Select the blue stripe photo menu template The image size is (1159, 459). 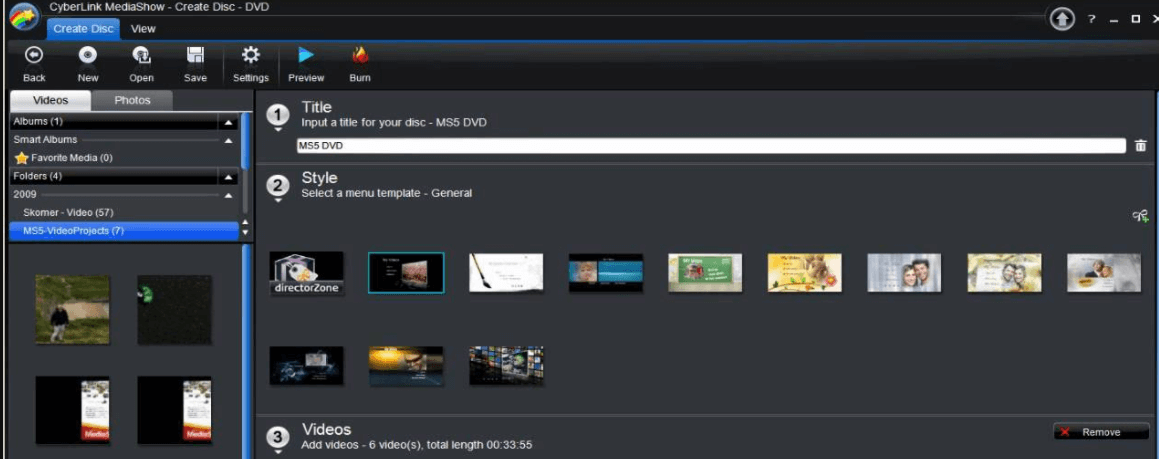click(x=605, y=273)
